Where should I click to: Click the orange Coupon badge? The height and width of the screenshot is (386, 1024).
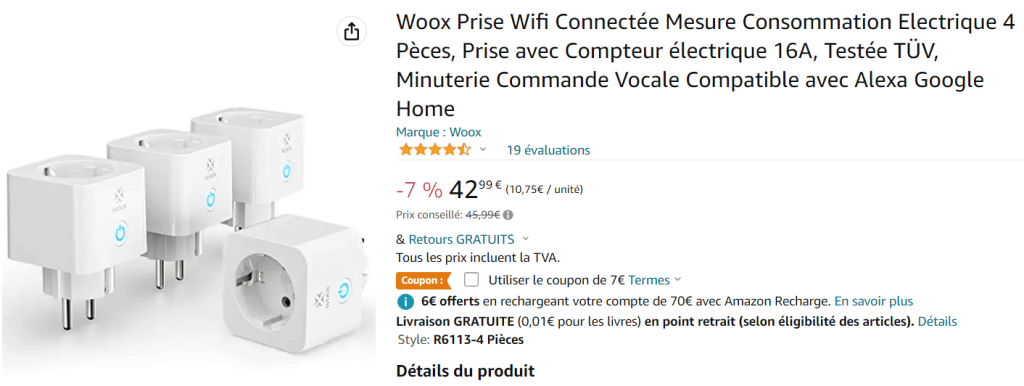[x=423, y=280]
